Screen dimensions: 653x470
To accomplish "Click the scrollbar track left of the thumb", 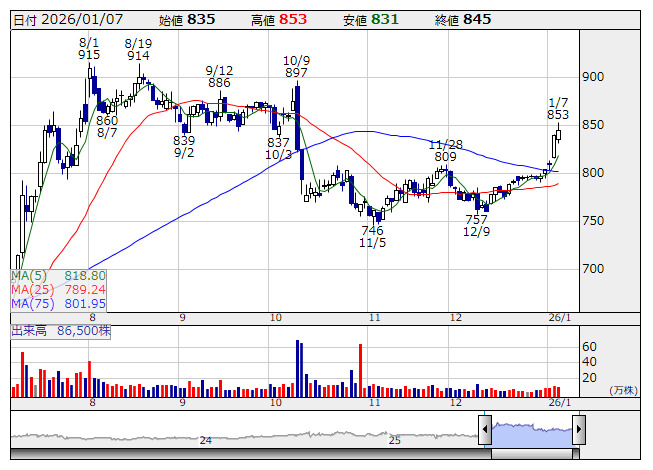I will click(x=251, y=454).
